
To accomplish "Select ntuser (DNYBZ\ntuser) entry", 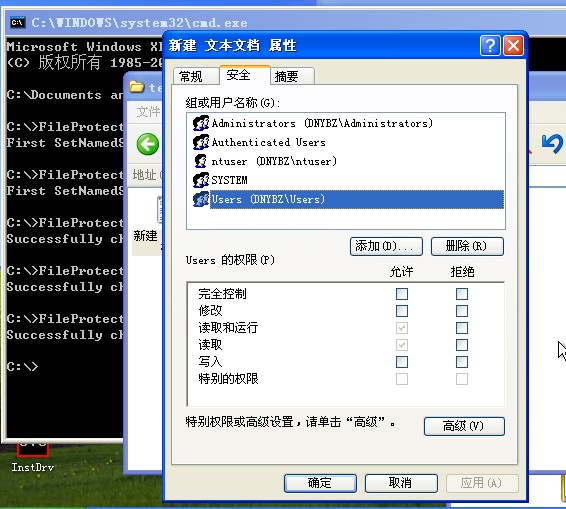I will pos(274,161).
